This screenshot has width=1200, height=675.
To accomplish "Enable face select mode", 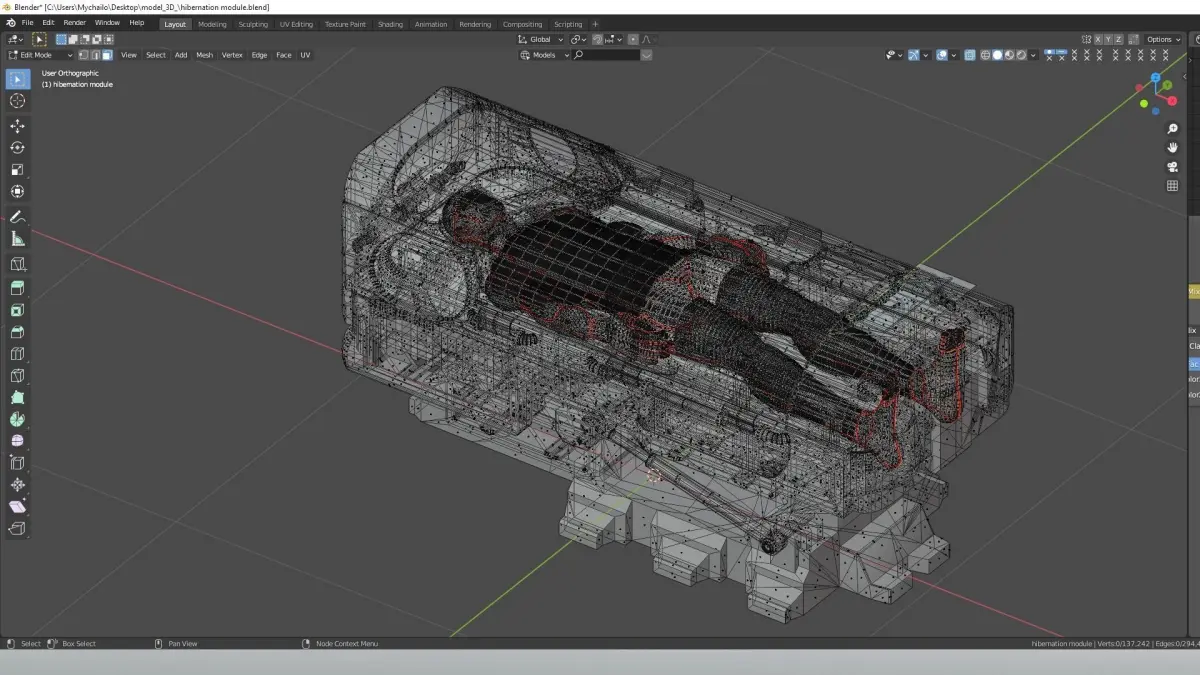I will (107, 55).
